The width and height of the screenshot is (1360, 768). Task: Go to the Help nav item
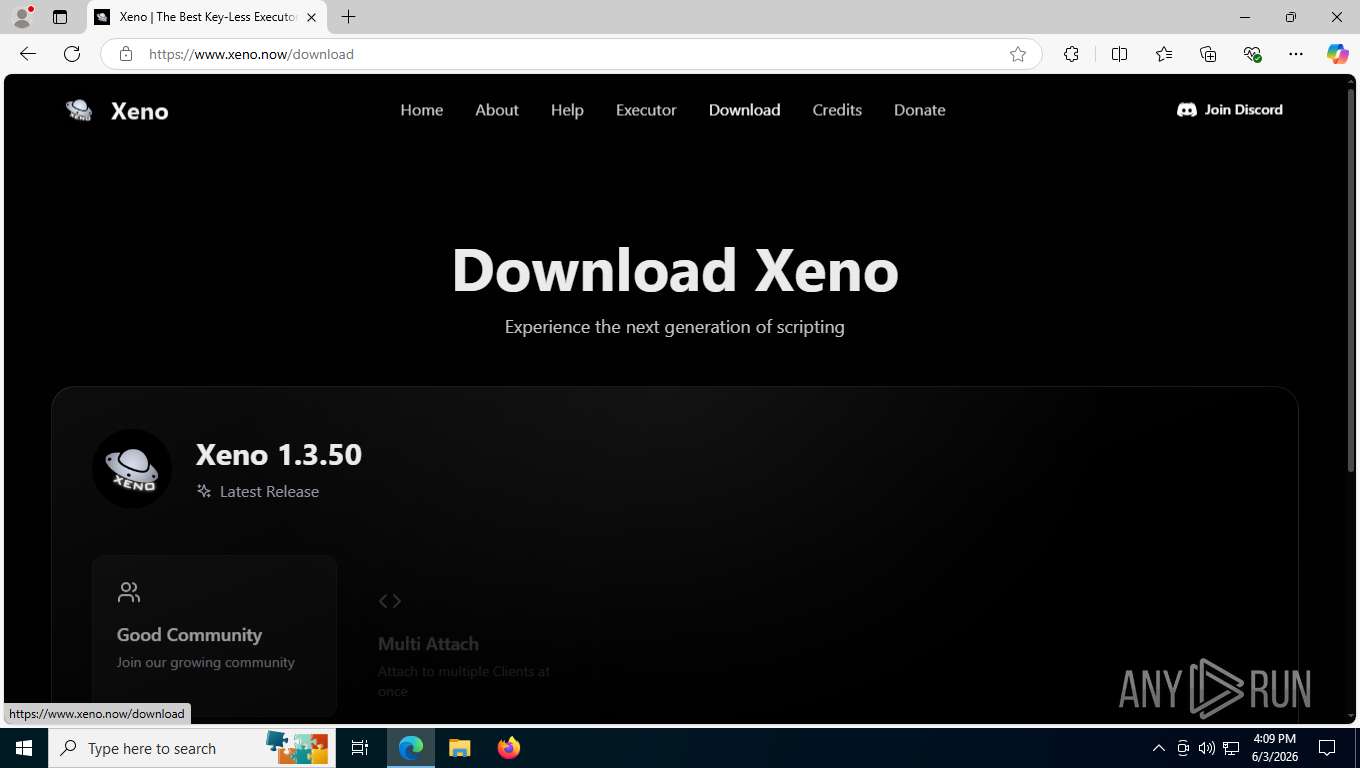tap(567, 110)
